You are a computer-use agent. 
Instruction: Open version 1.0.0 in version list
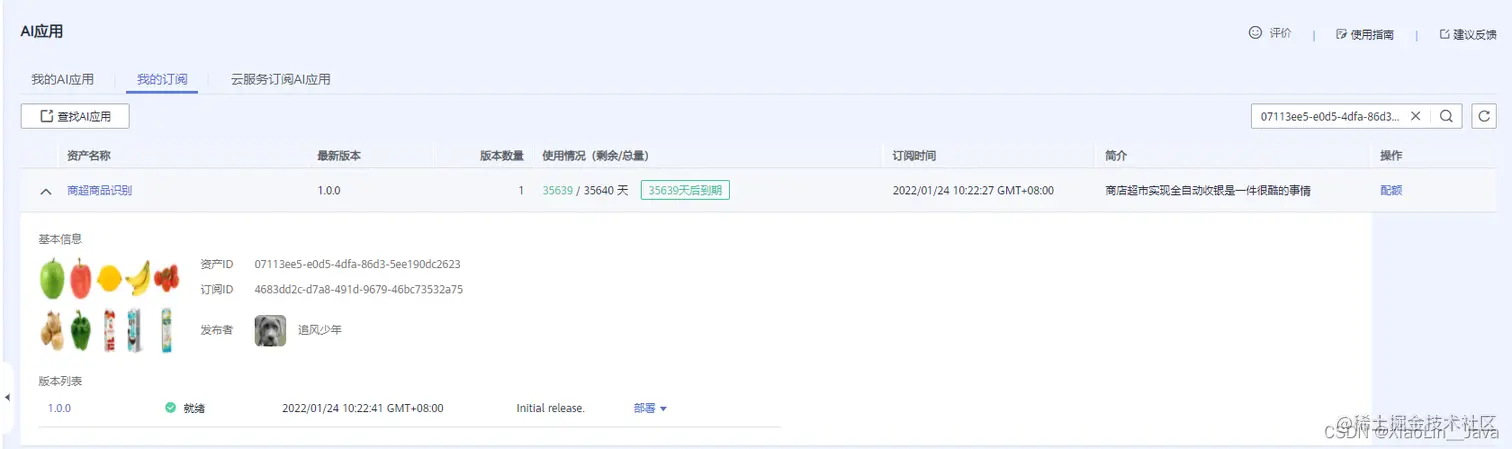(x=59, y=408)
